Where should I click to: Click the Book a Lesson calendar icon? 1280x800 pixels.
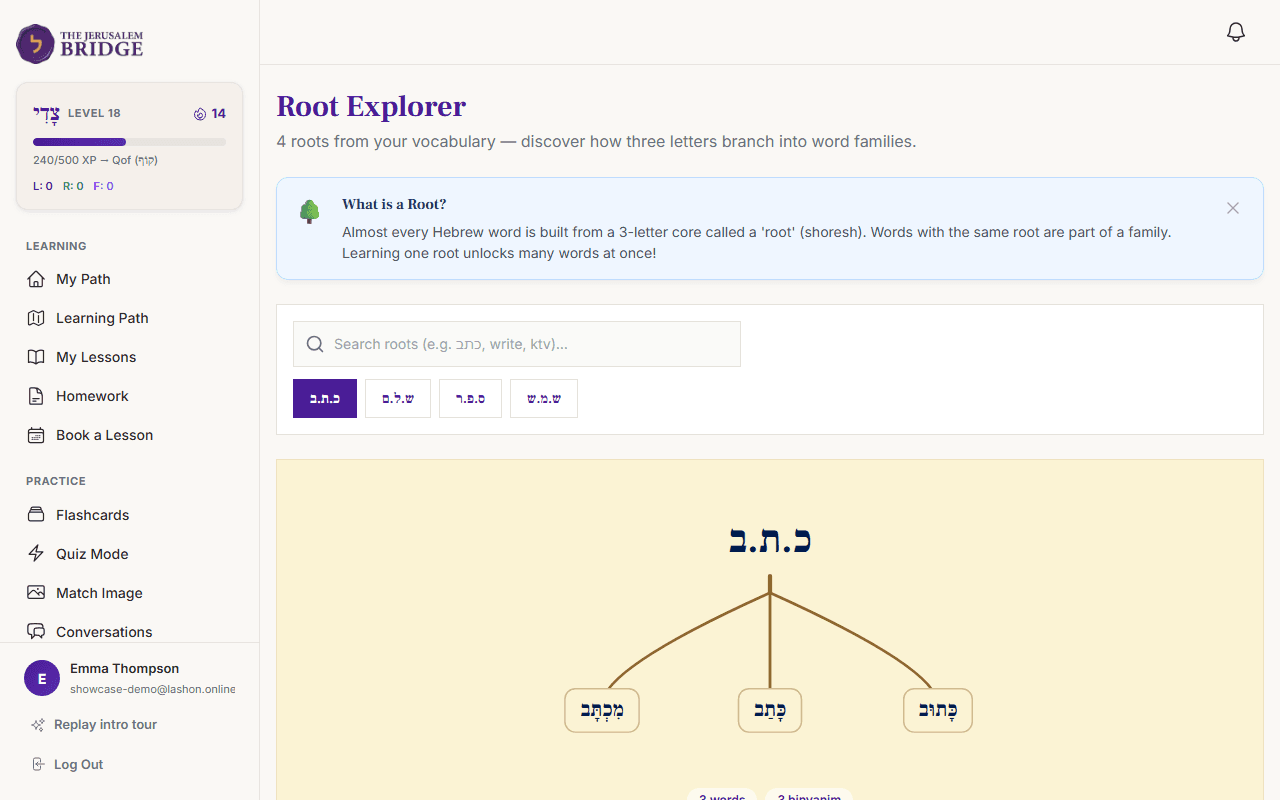coord(35,435)
